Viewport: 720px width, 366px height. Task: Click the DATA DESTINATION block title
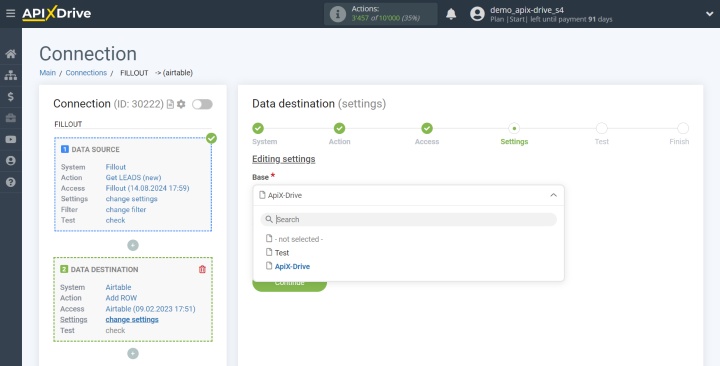point(104,270)
